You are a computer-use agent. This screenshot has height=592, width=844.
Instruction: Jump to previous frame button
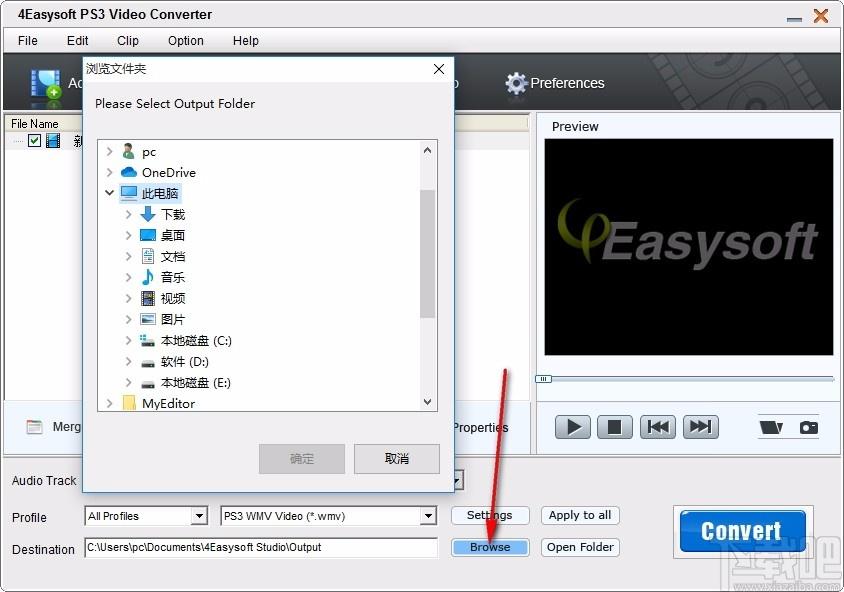pos(658,427)
